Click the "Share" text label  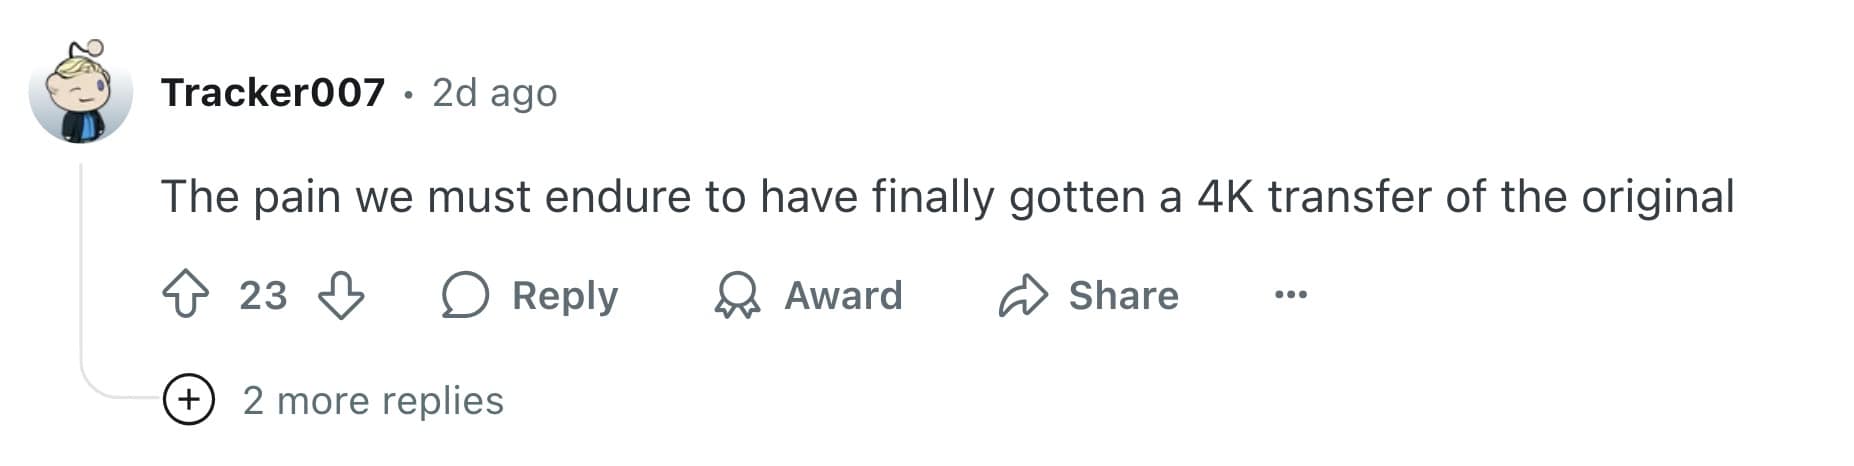1123,296
